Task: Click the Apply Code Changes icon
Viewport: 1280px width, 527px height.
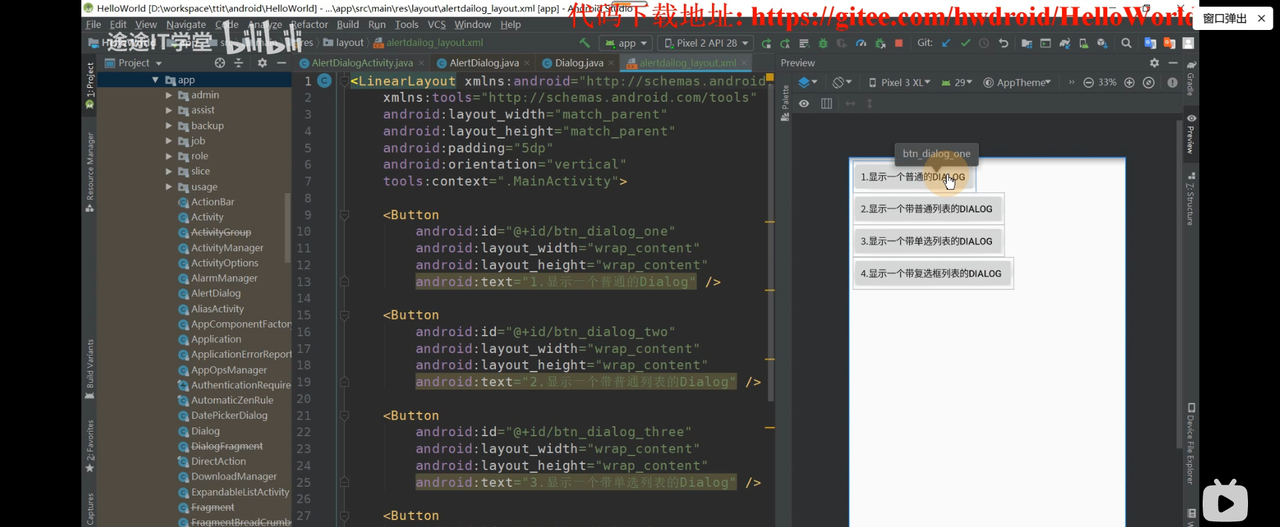Action: pos(803,43)
